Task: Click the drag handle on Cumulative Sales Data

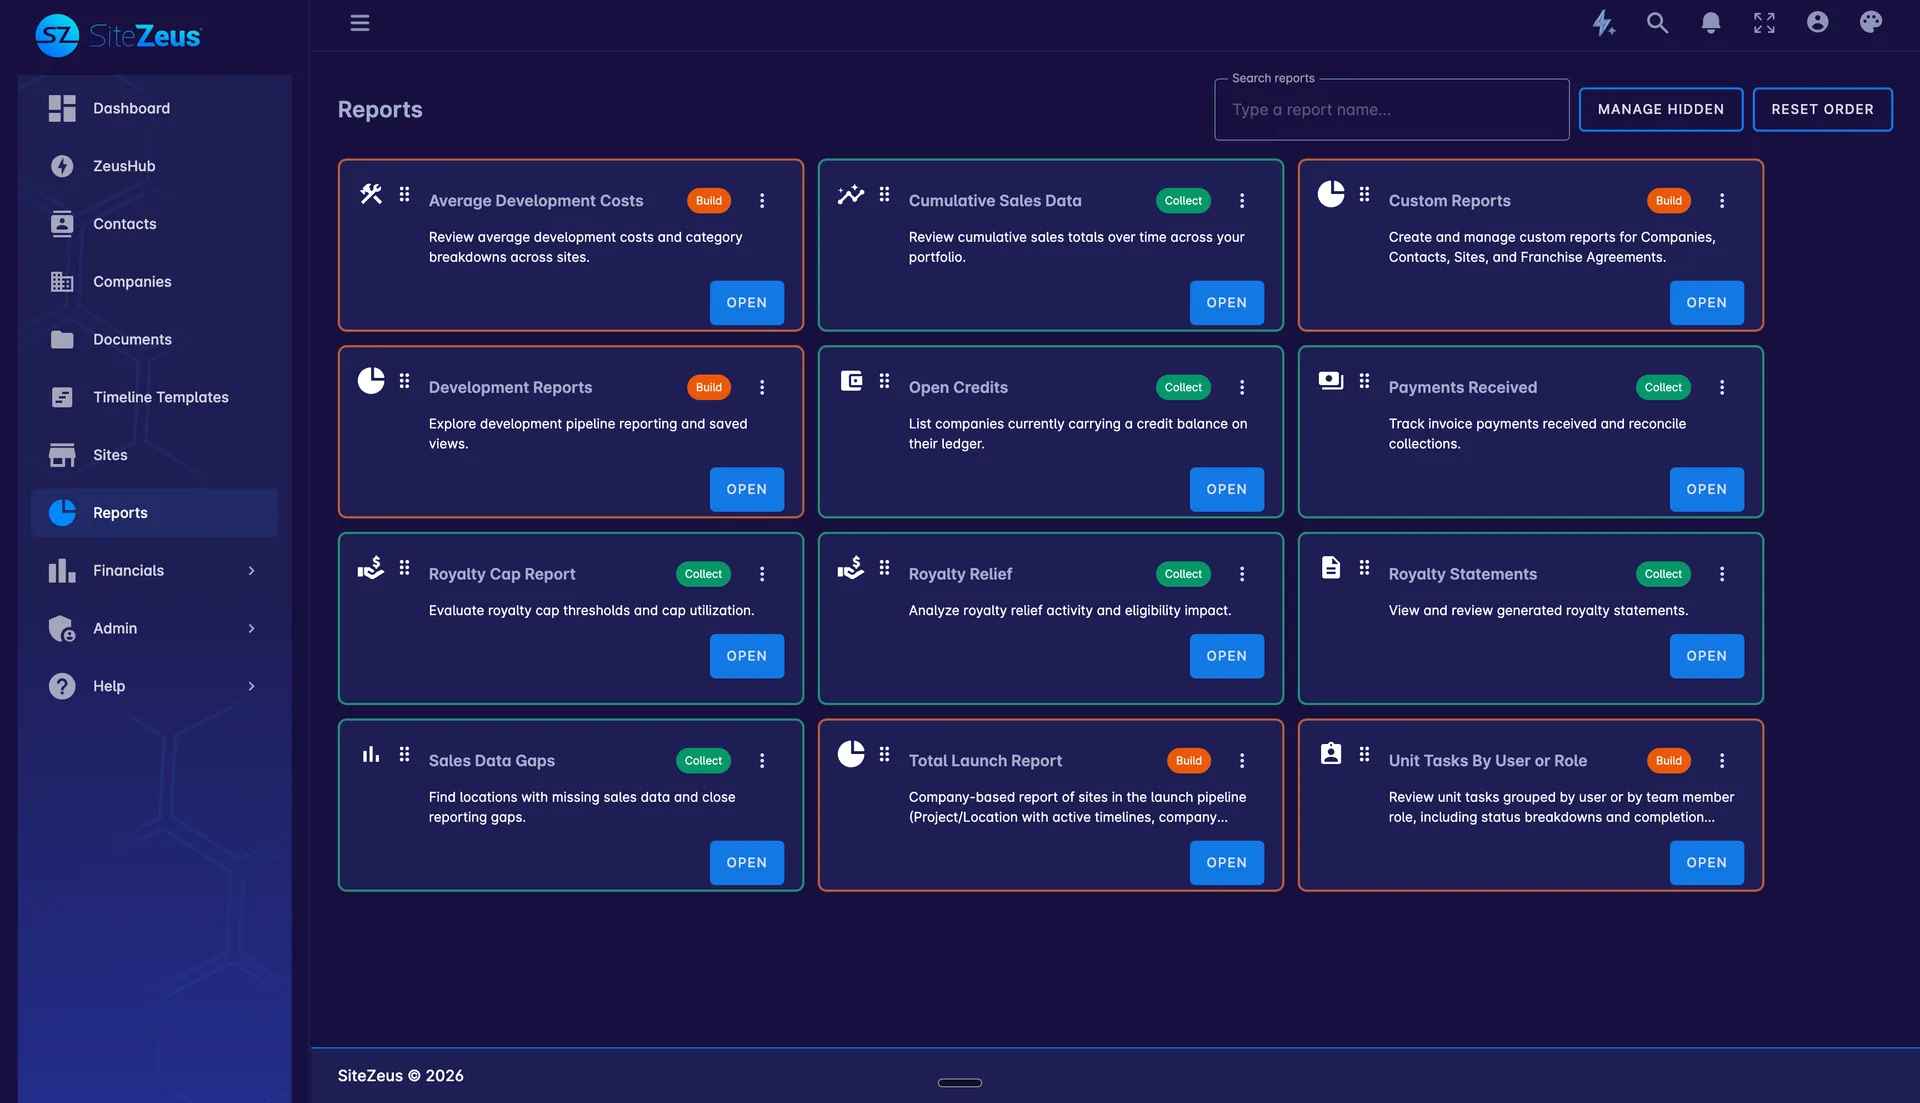Action: (x=884, y=195)
